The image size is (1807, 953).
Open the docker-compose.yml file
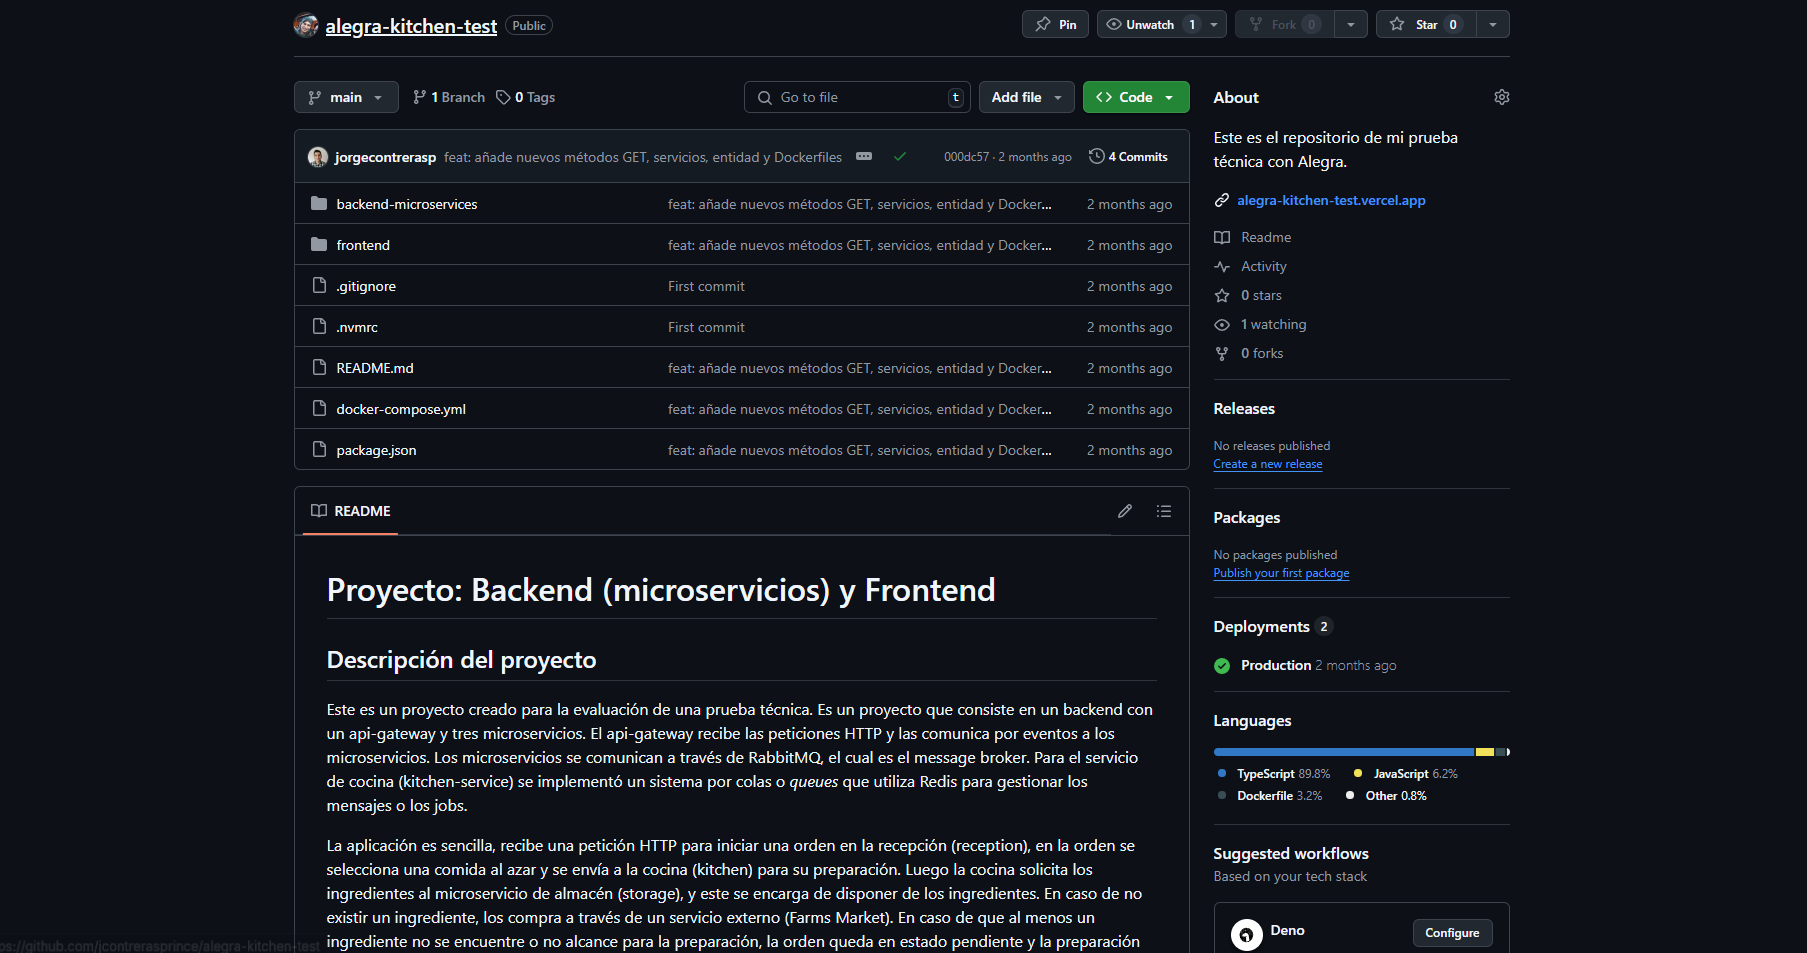401,409
